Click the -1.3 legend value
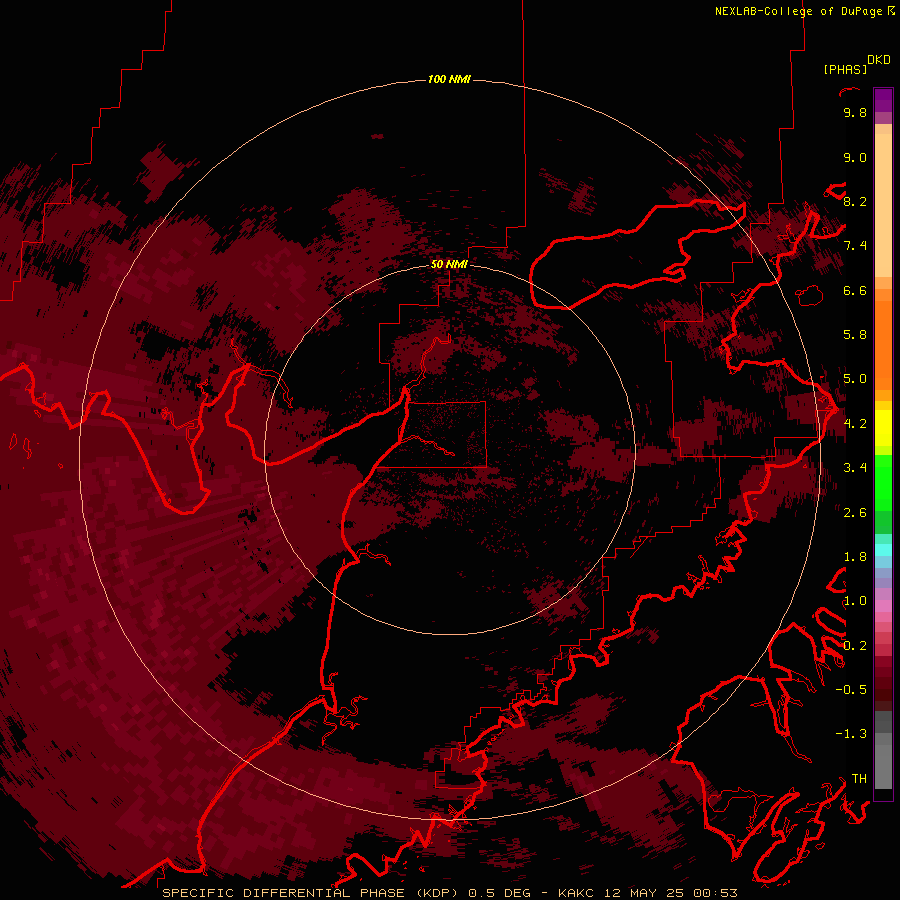 (x=851, y=734)
